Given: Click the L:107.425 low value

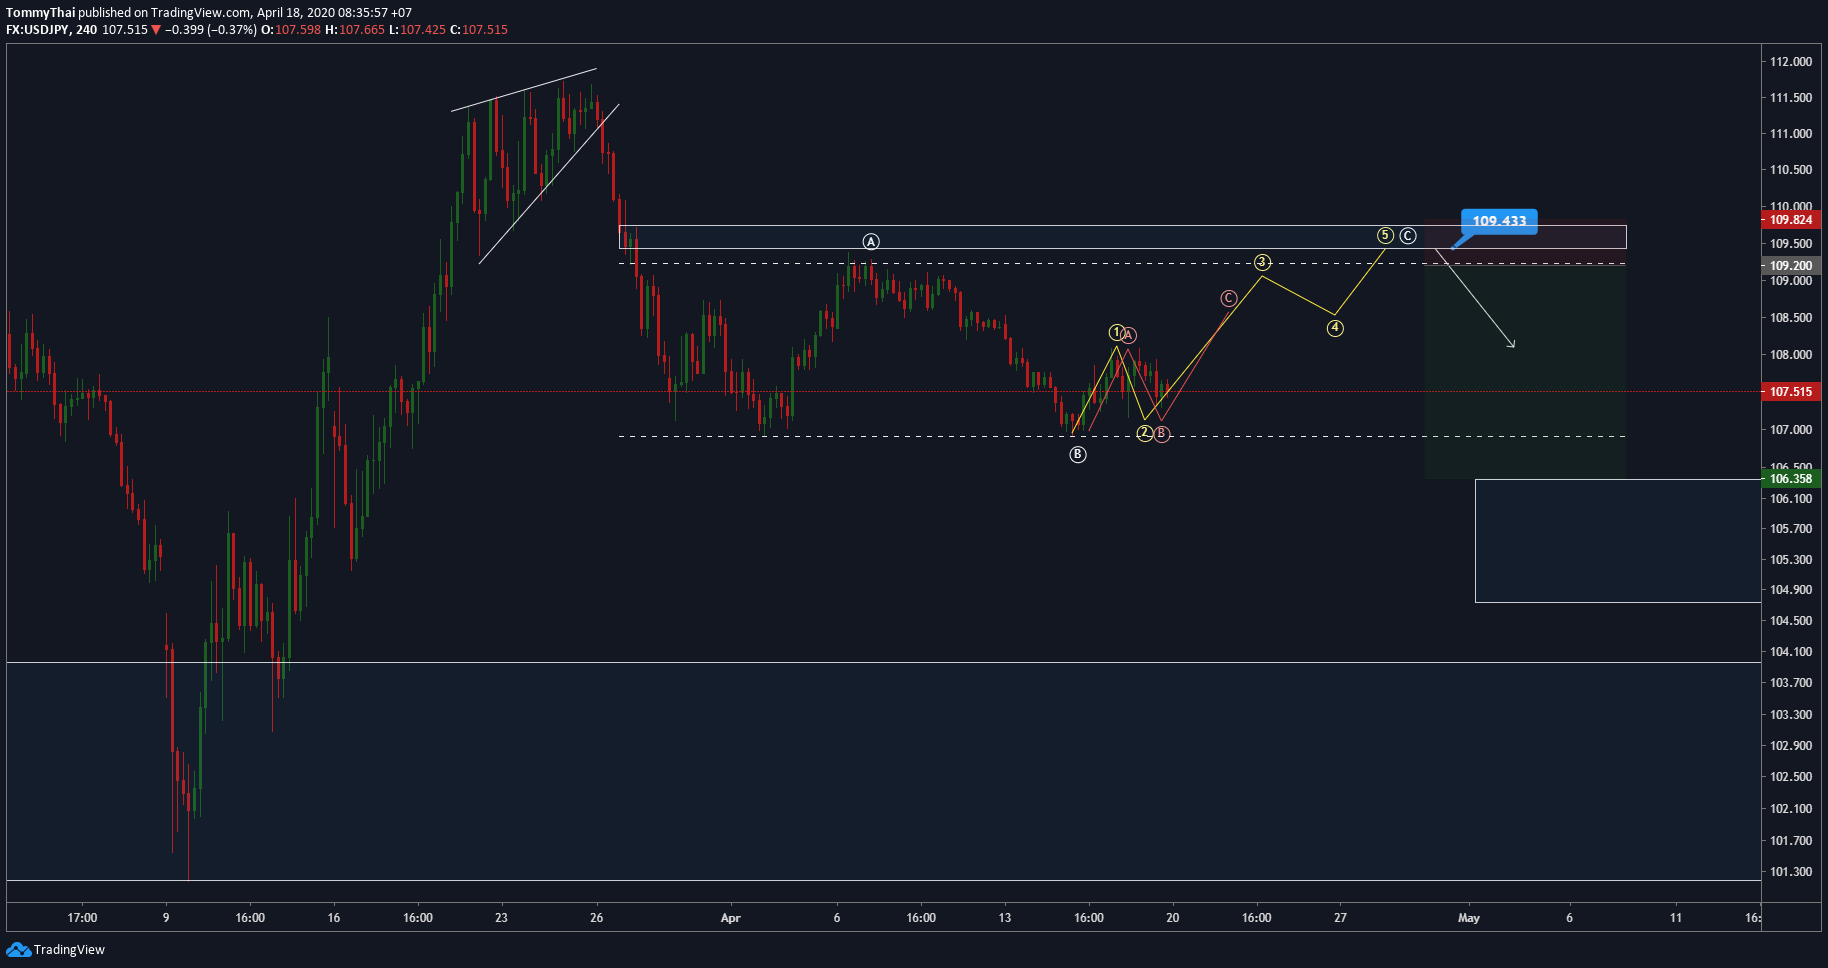Looking at the screenshot, I should [x=417, y=30].
